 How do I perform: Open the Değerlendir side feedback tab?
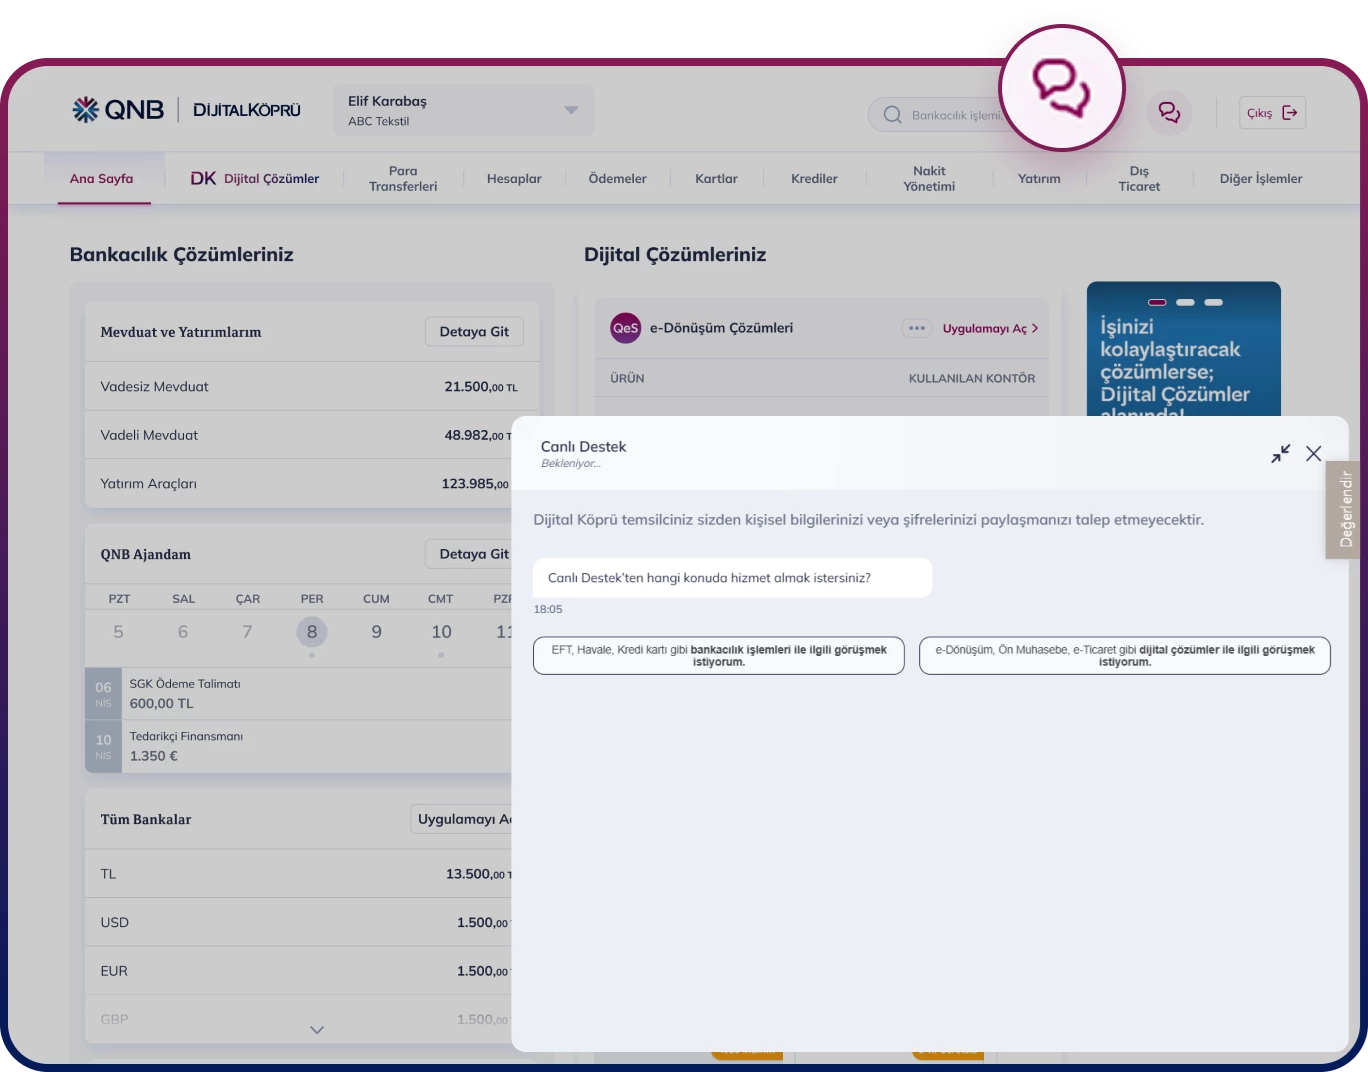point(1345,510)
